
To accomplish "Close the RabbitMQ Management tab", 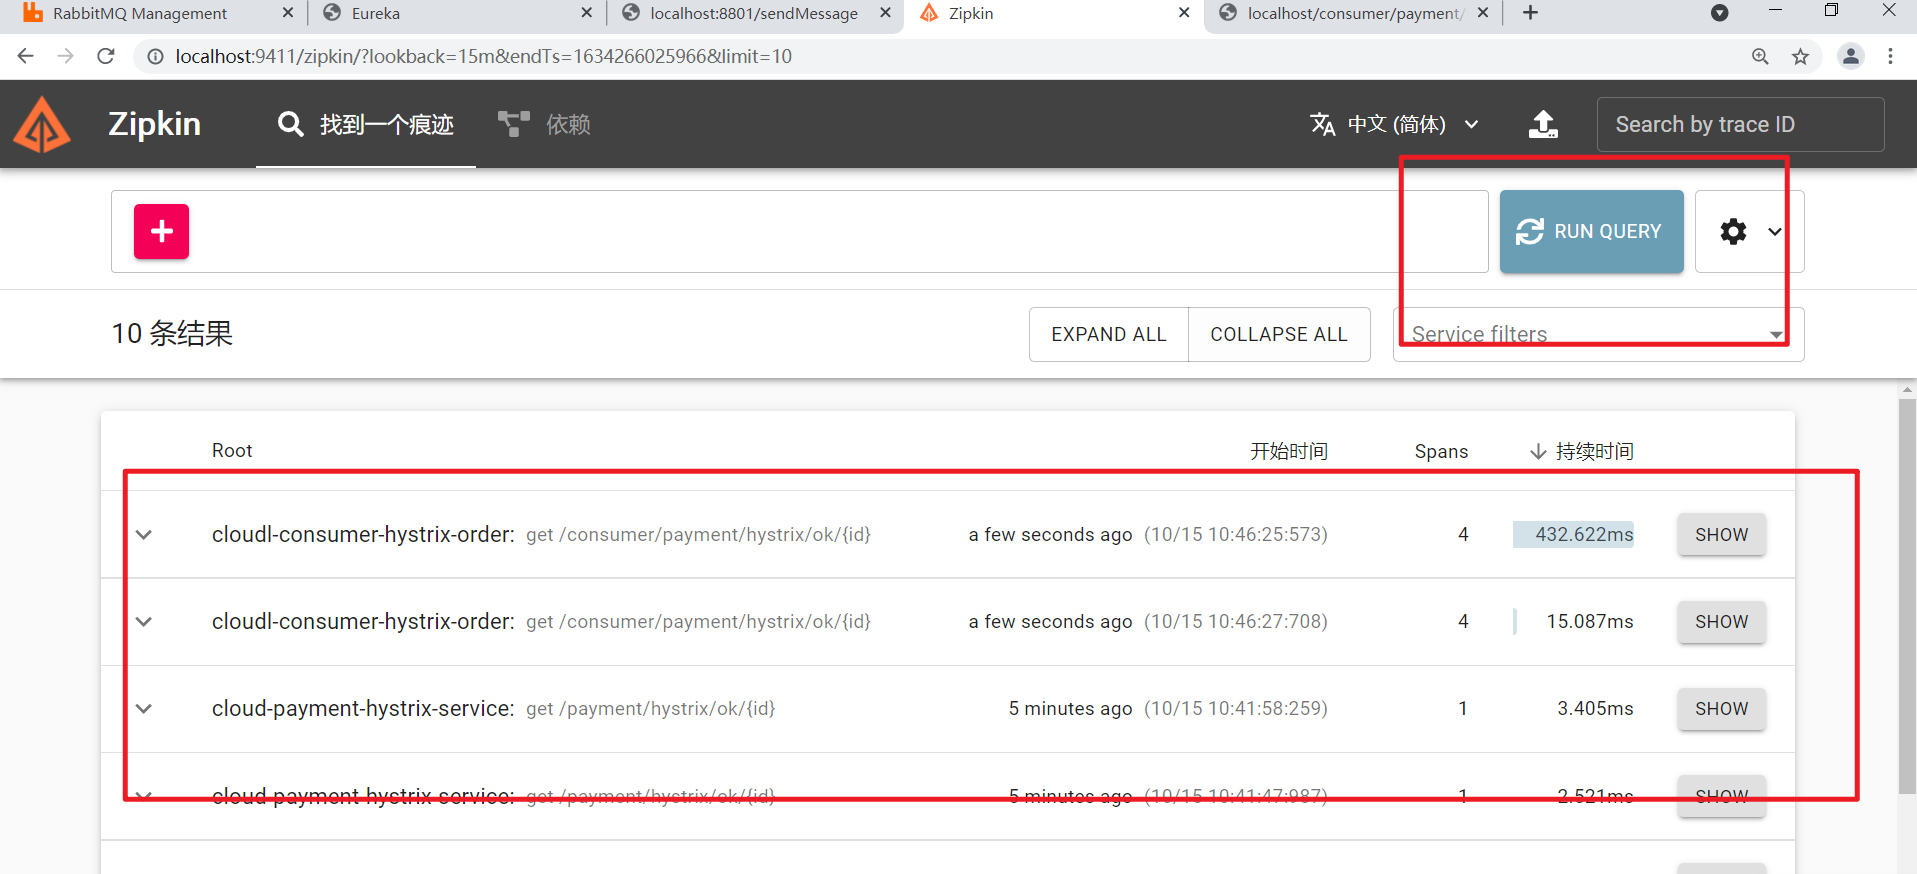I will (x=288, y=13).
